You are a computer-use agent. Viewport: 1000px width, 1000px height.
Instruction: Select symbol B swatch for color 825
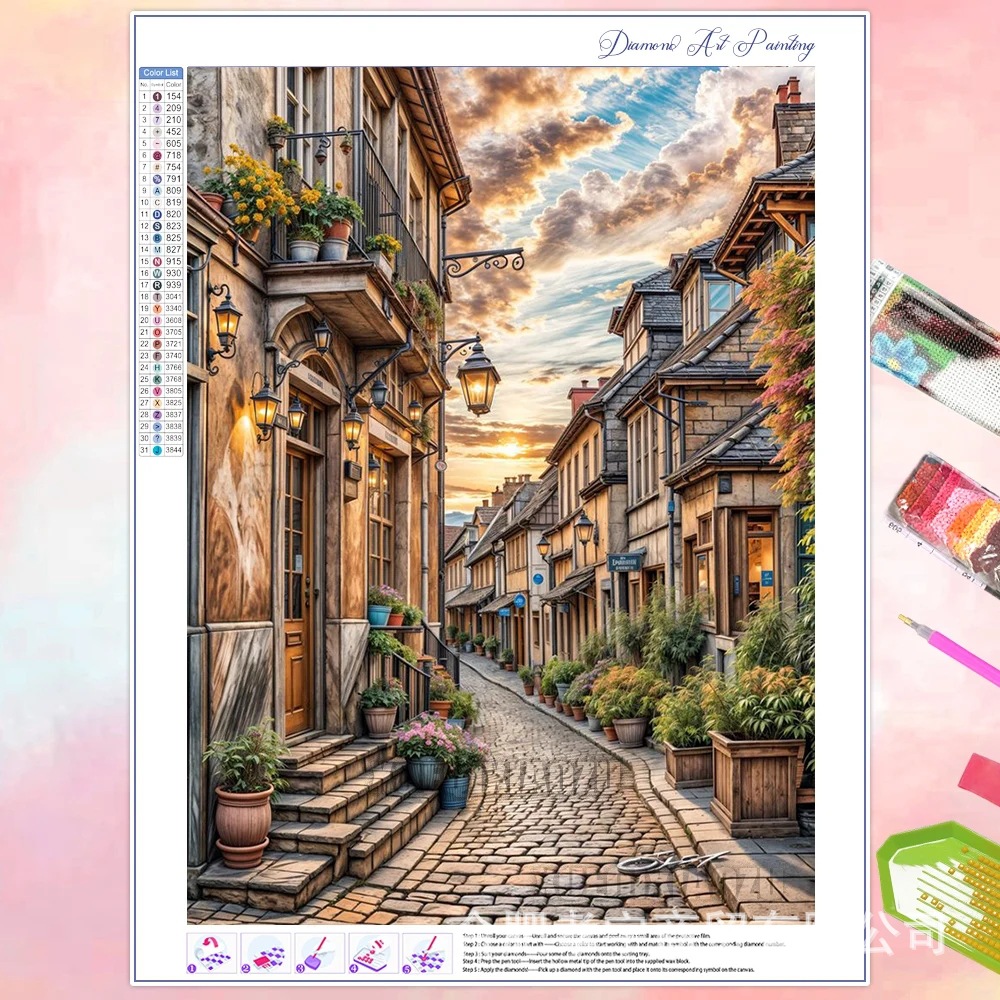[x=157, y=238]
